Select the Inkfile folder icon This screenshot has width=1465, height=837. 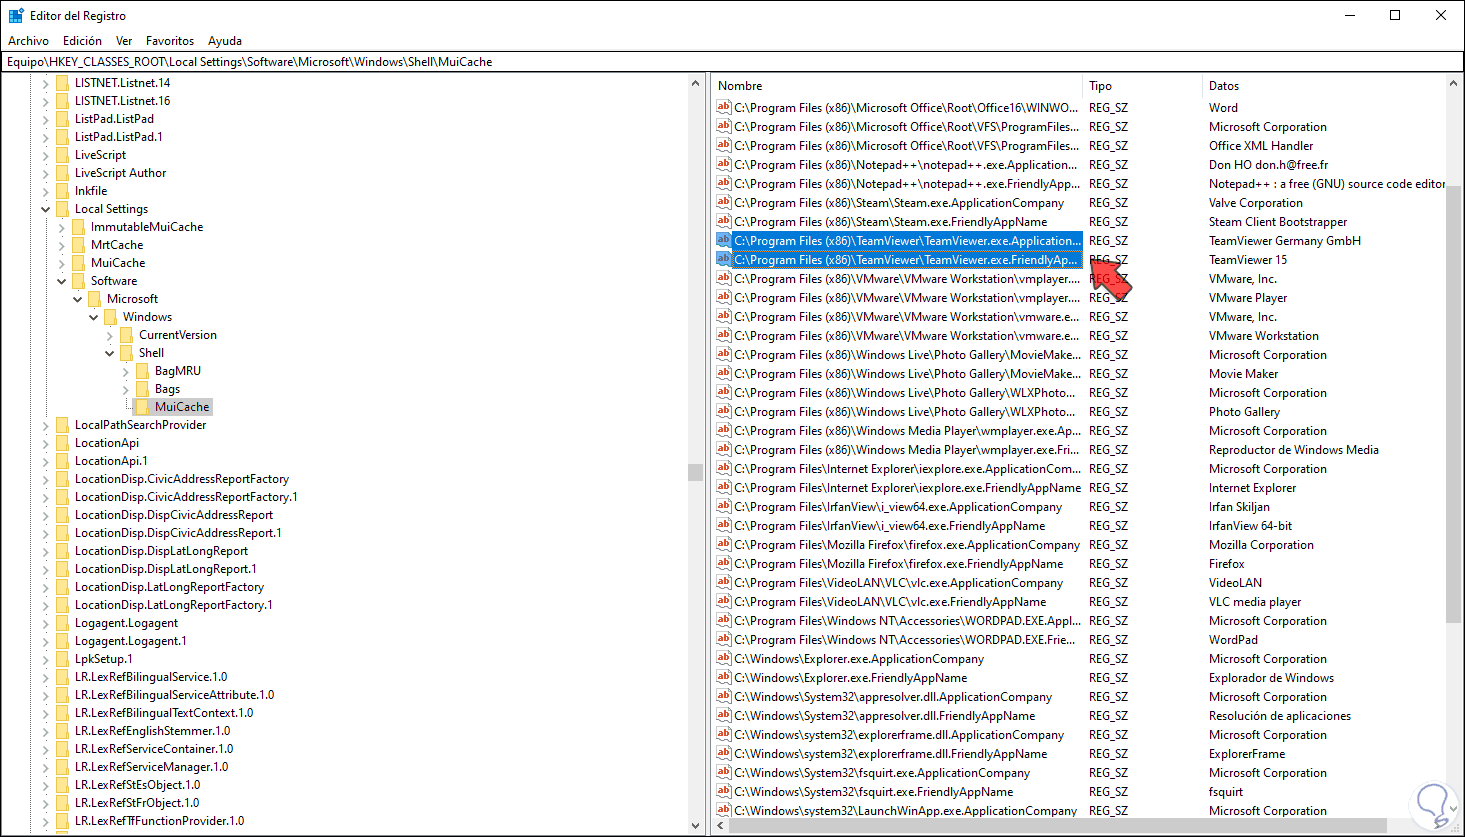coord(63,191)
